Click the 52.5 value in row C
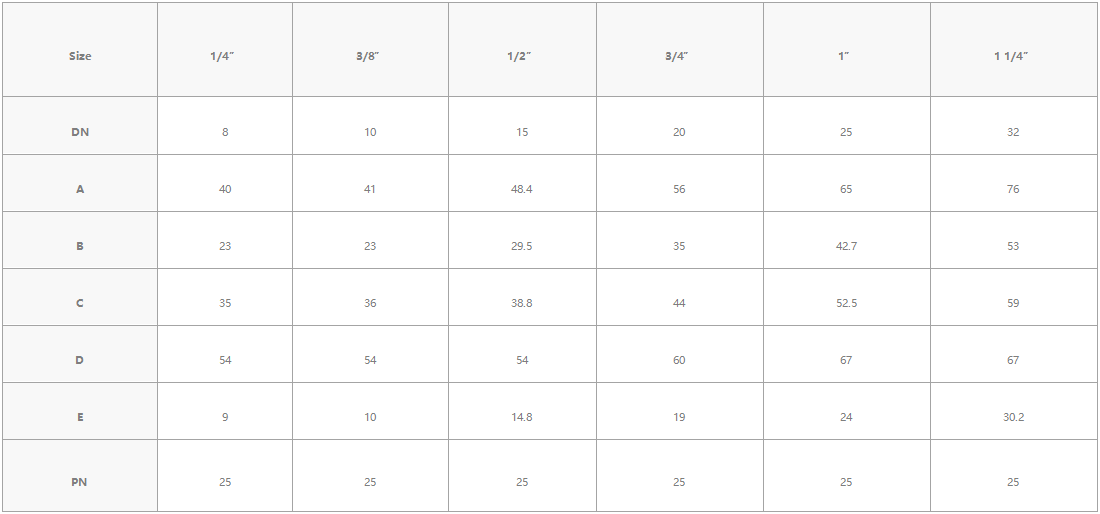The width and height of the screenshot is (1100, 514). click(x=846, y=303)
